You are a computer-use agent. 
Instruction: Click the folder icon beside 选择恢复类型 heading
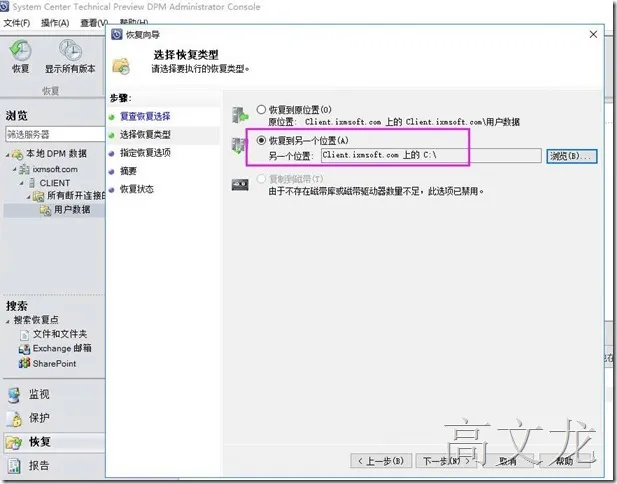(121, 66)
